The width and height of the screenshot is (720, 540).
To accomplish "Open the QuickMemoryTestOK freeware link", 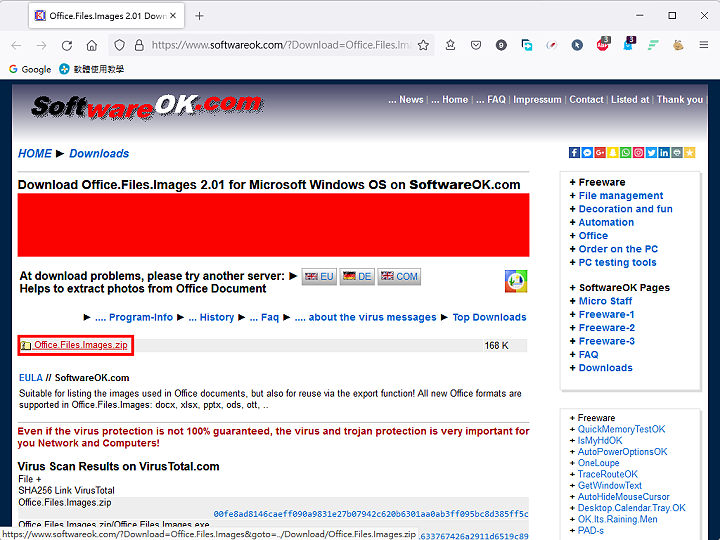I will (x=621, y=429).
